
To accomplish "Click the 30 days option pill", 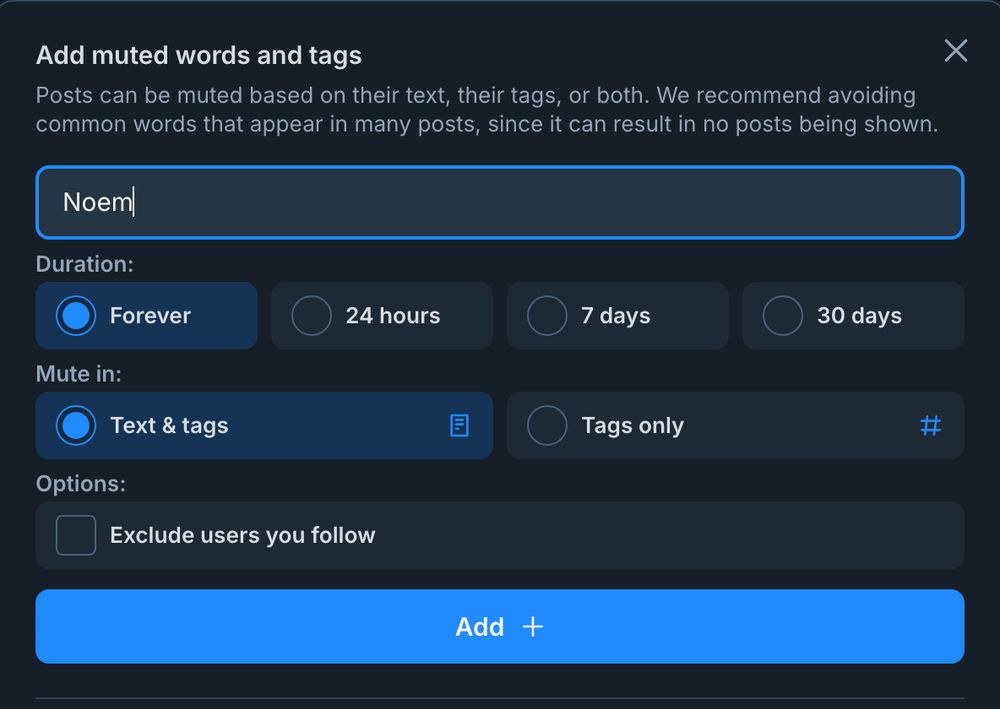I will (x=853, y=315).
